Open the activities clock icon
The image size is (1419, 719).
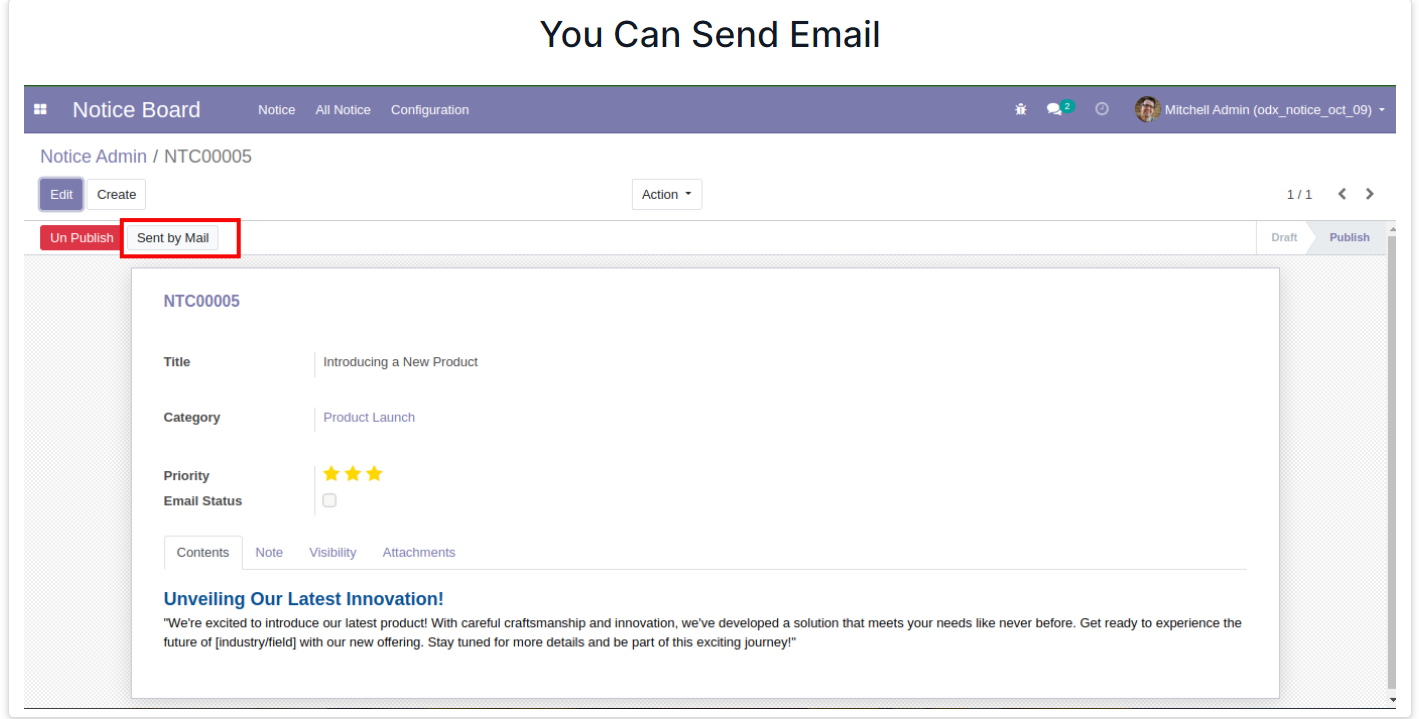tap(1102, 110)
